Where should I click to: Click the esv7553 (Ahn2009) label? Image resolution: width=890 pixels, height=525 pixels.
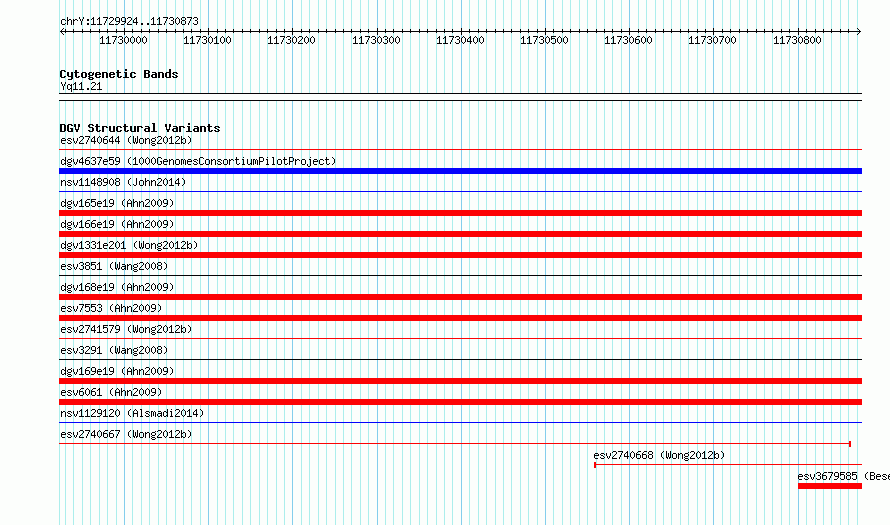[x=111, y=308]
